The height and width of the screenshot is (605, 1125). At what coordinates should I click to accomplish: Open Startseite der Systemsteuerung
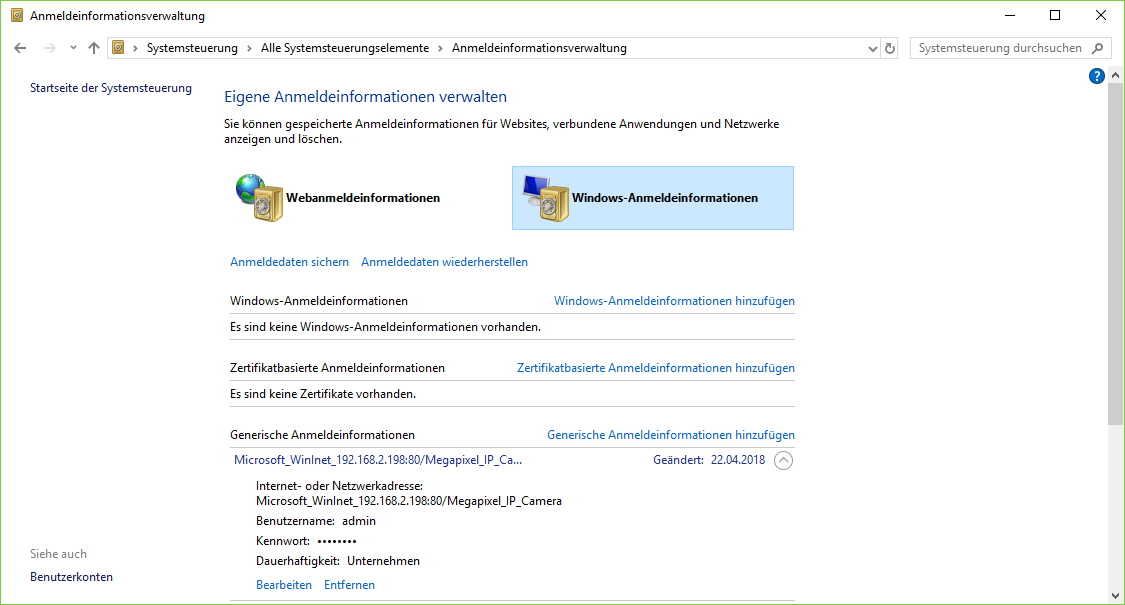(111, 88)
